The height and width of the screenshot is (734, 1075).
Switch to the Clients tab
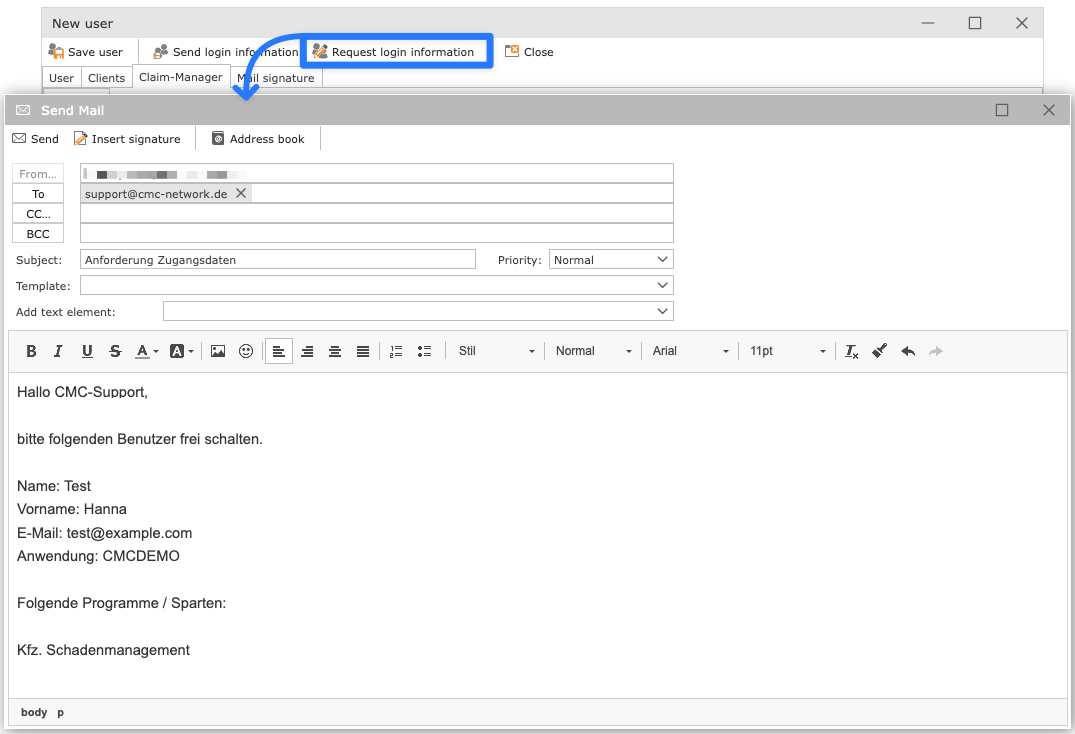click(106, 78)
